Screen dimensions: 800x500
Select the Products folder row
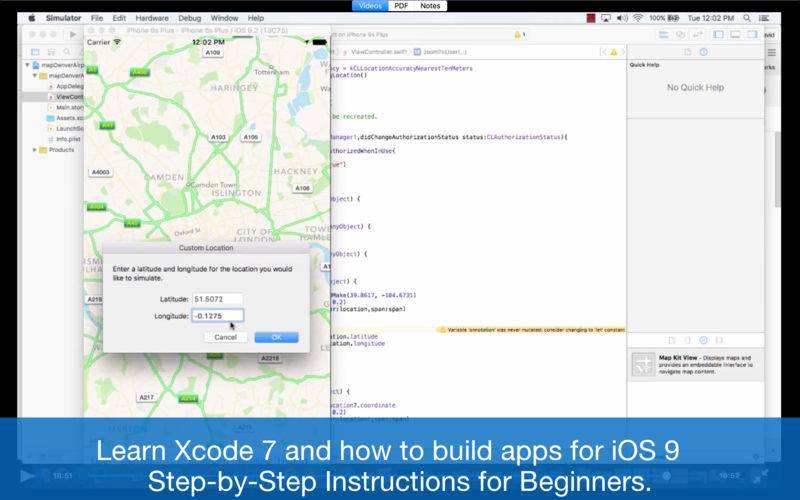(57, 150)
